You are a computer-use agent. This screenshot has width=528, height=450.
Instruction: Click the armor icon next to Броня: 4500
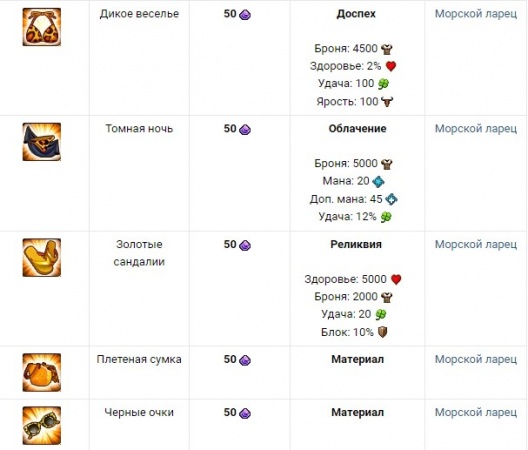click(387, 49)
